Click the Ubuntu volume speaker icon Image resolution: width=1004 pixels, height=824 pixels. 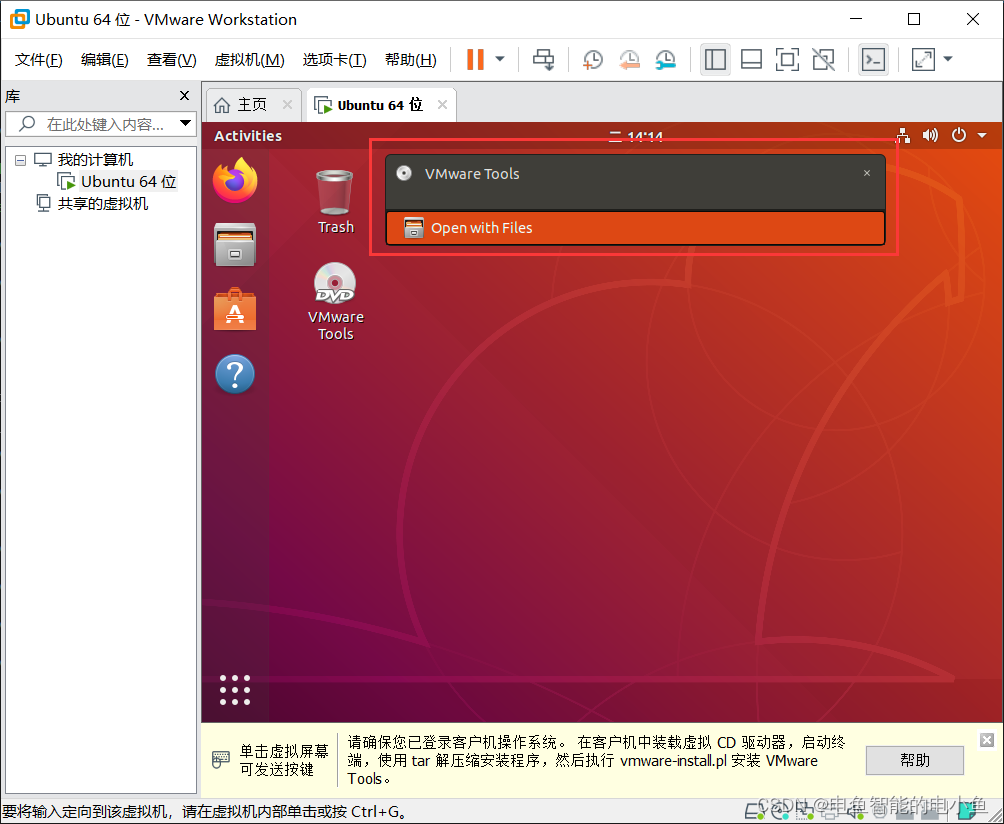pos(930,135)
